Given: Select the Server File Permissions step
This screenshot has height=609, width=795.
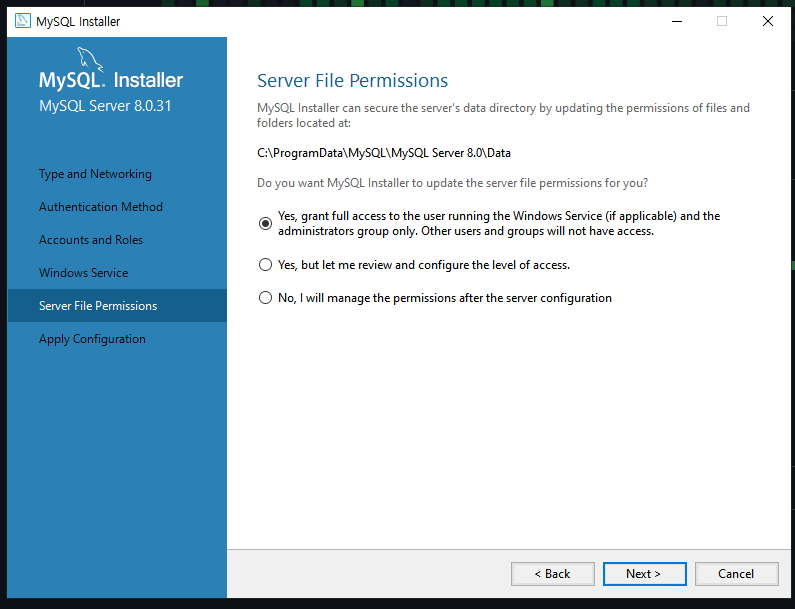Looking at the screenshot, I should [x=117, y=306].
